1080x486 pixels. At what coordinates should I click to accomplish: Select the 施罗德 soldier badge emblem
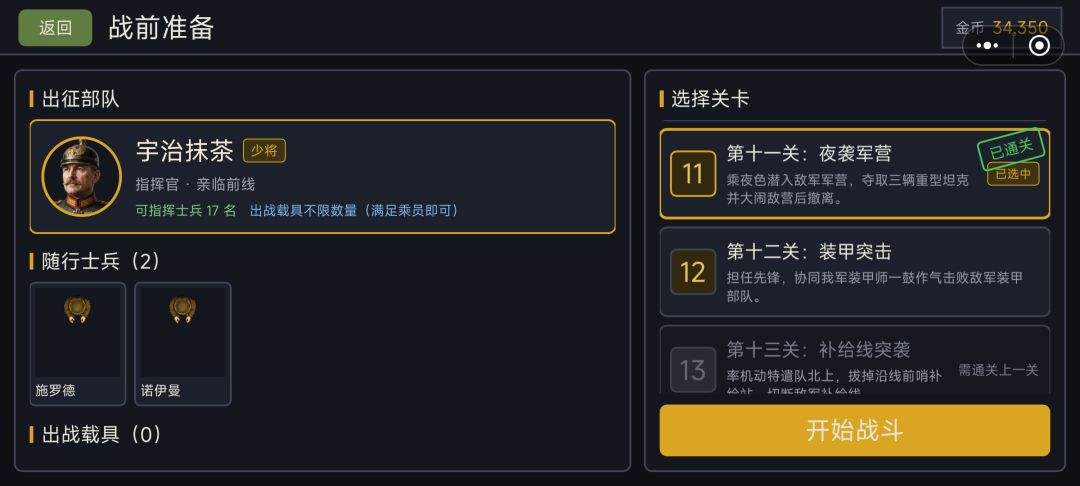pyautogui.click(x=78, y=310)
